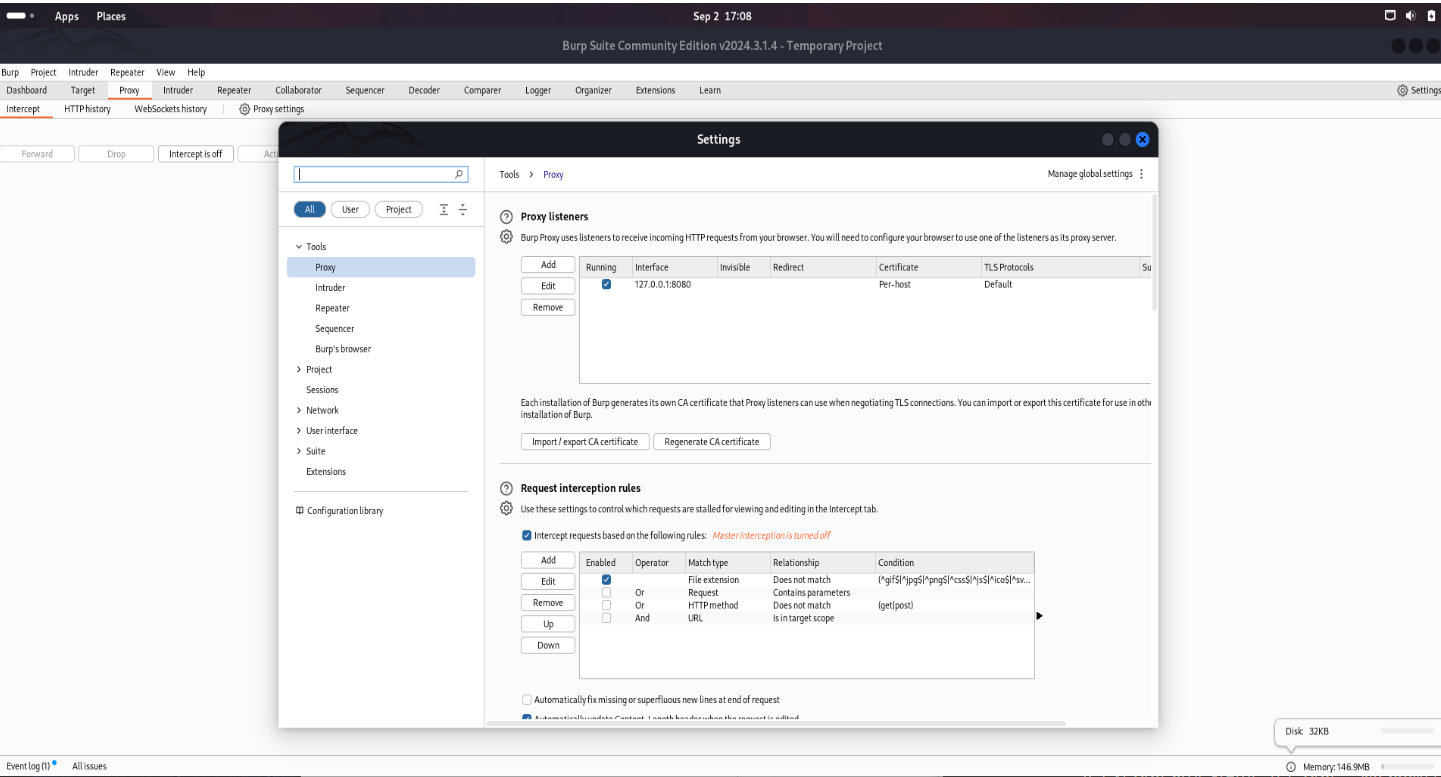Image resolution: width=1441 pixels, height=777 pixels.
Task: Open the HTTP history sub-tab
Action: point(88,109)
